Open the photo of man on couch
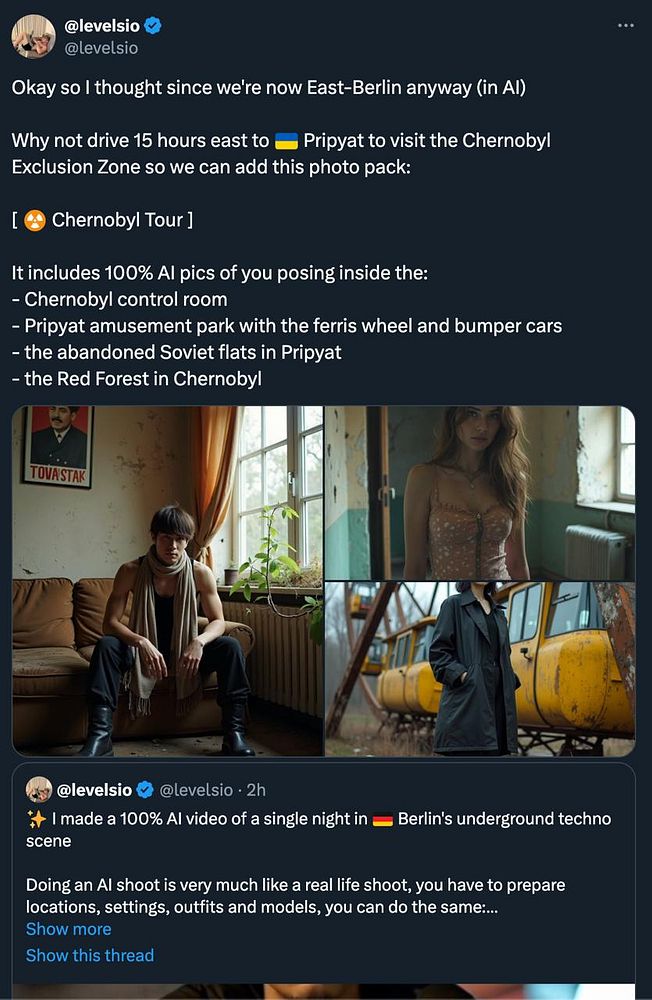Viewport: 652px width, 1000px height. (167, 580)
